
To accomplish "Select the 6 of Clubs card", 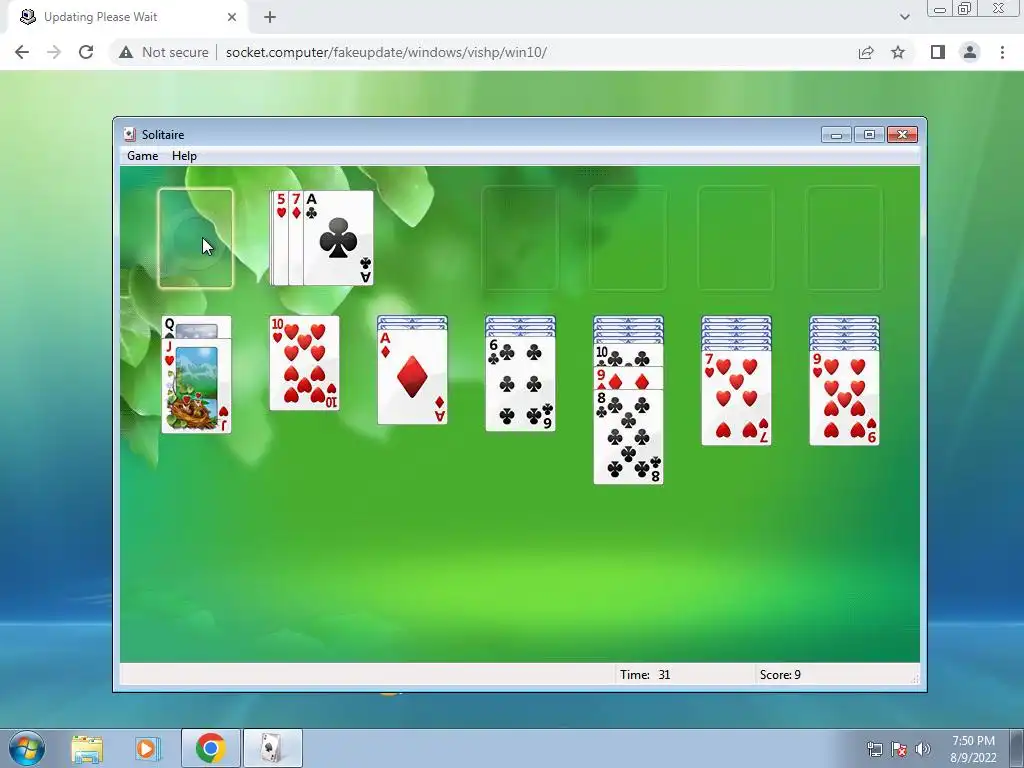I will (520, 384).
